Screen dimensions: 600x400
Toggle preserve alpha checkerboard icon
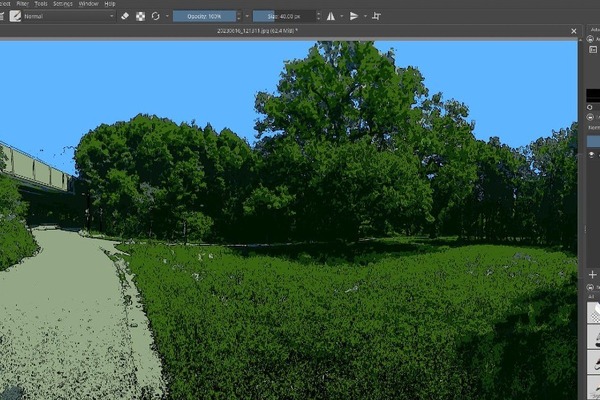pos(140,16)
